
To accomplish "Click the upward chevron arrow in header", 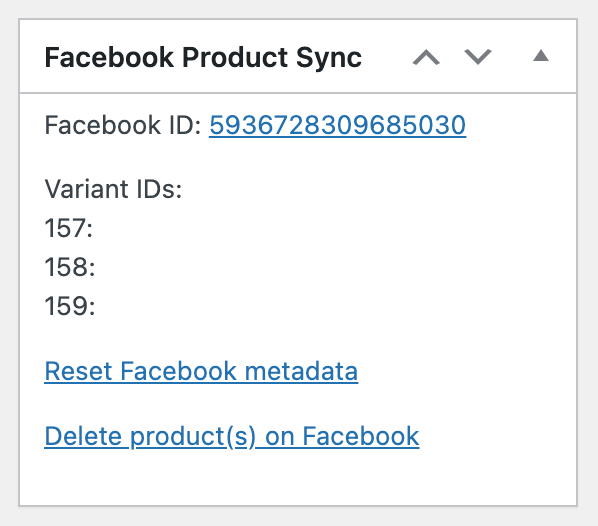I will coord(426,57).
